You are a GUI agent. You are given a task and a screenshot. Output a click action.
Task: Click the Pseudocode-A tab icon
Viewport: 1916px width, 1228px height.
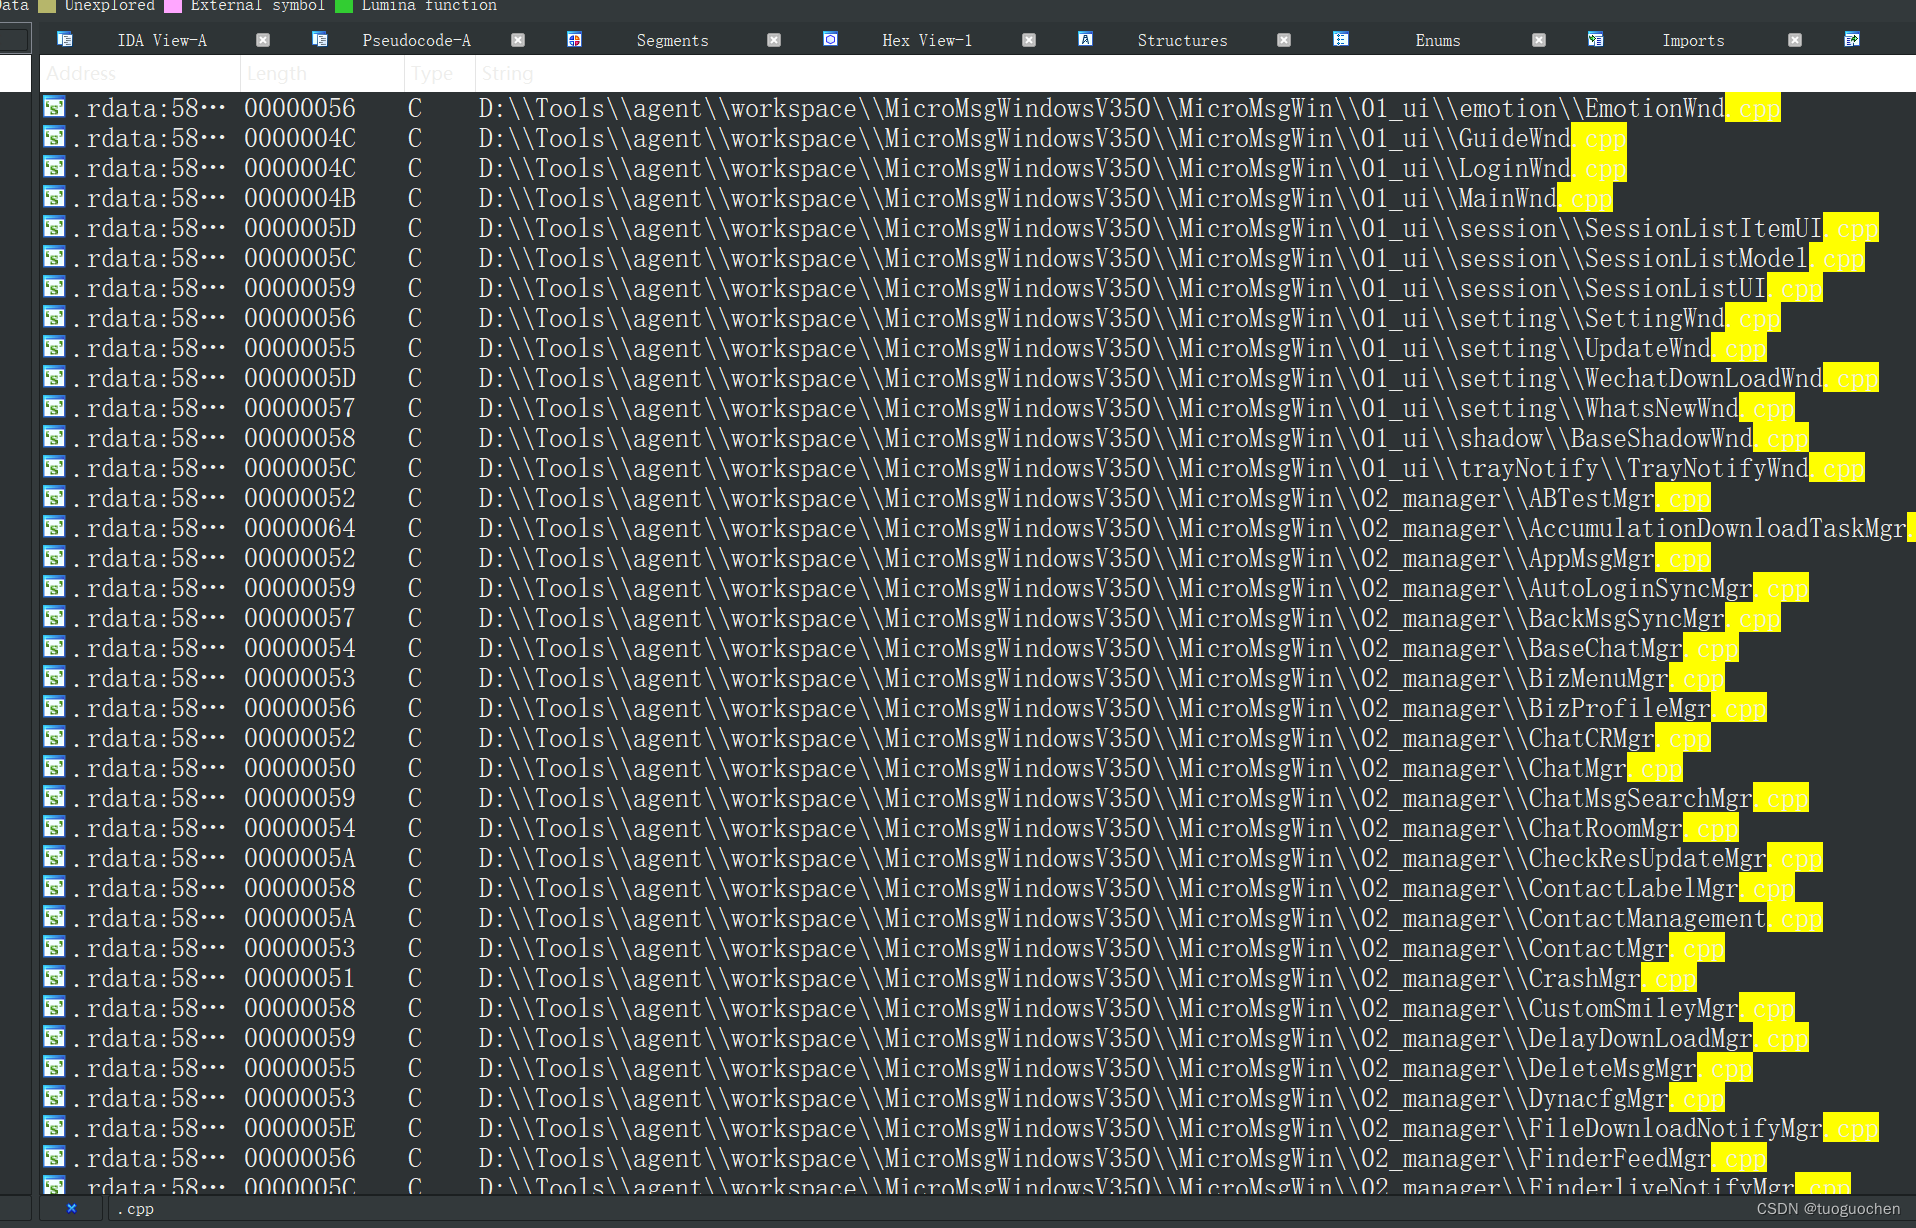[x=320, y=39]
